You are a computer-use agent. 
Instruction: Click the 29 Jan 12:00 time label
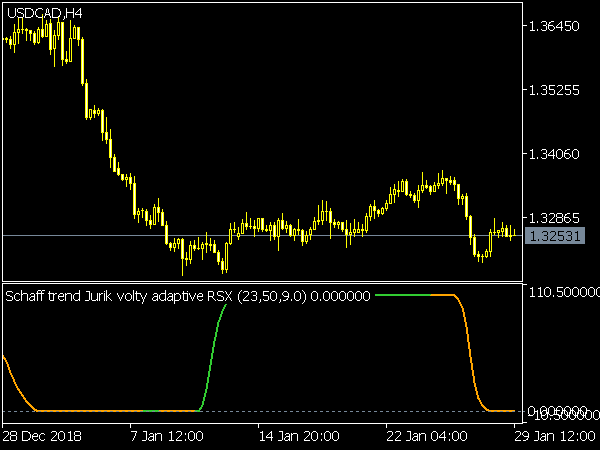coord(555,436)
